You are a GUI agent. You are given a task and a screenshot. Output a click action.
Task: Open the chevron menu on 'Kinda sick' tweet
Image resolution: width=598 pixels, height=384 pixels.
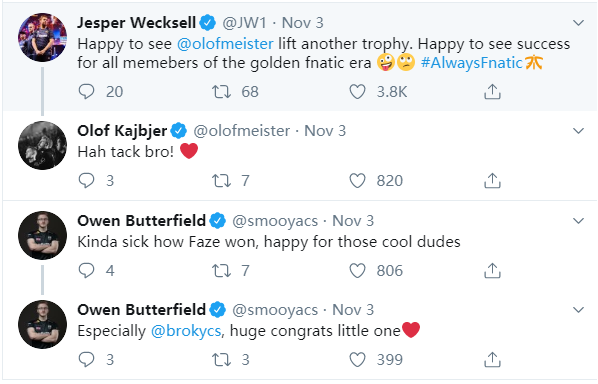click(x=579, y=221)
